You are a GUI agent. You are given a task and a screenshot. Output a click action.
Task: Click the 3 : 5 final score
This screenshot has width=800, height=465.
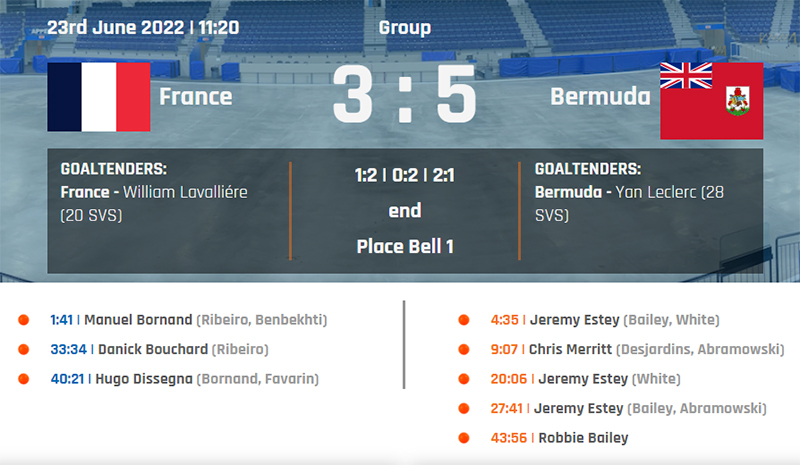pyautogui.click(x=404, y=97)
